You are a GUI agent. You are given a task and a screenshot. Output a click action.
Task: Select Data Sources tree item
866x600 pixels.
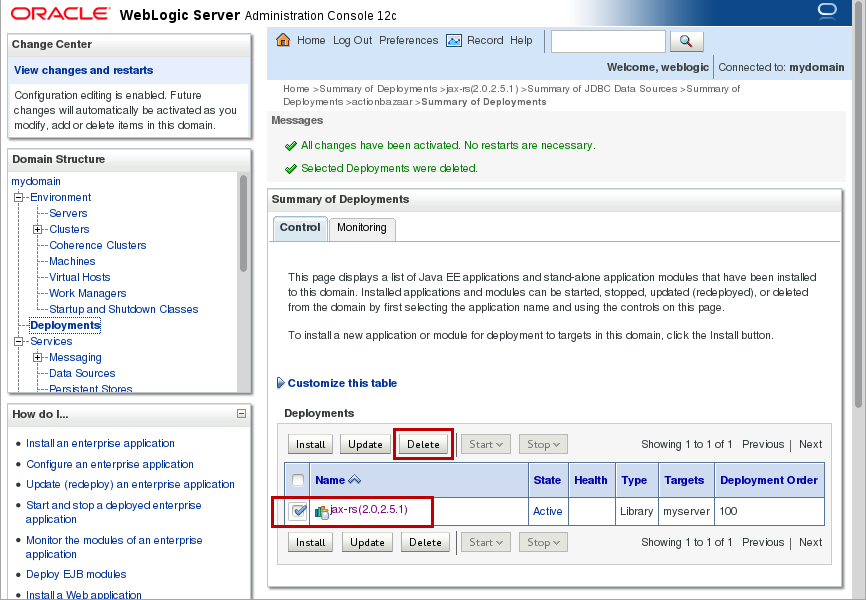tap(82, 373)
